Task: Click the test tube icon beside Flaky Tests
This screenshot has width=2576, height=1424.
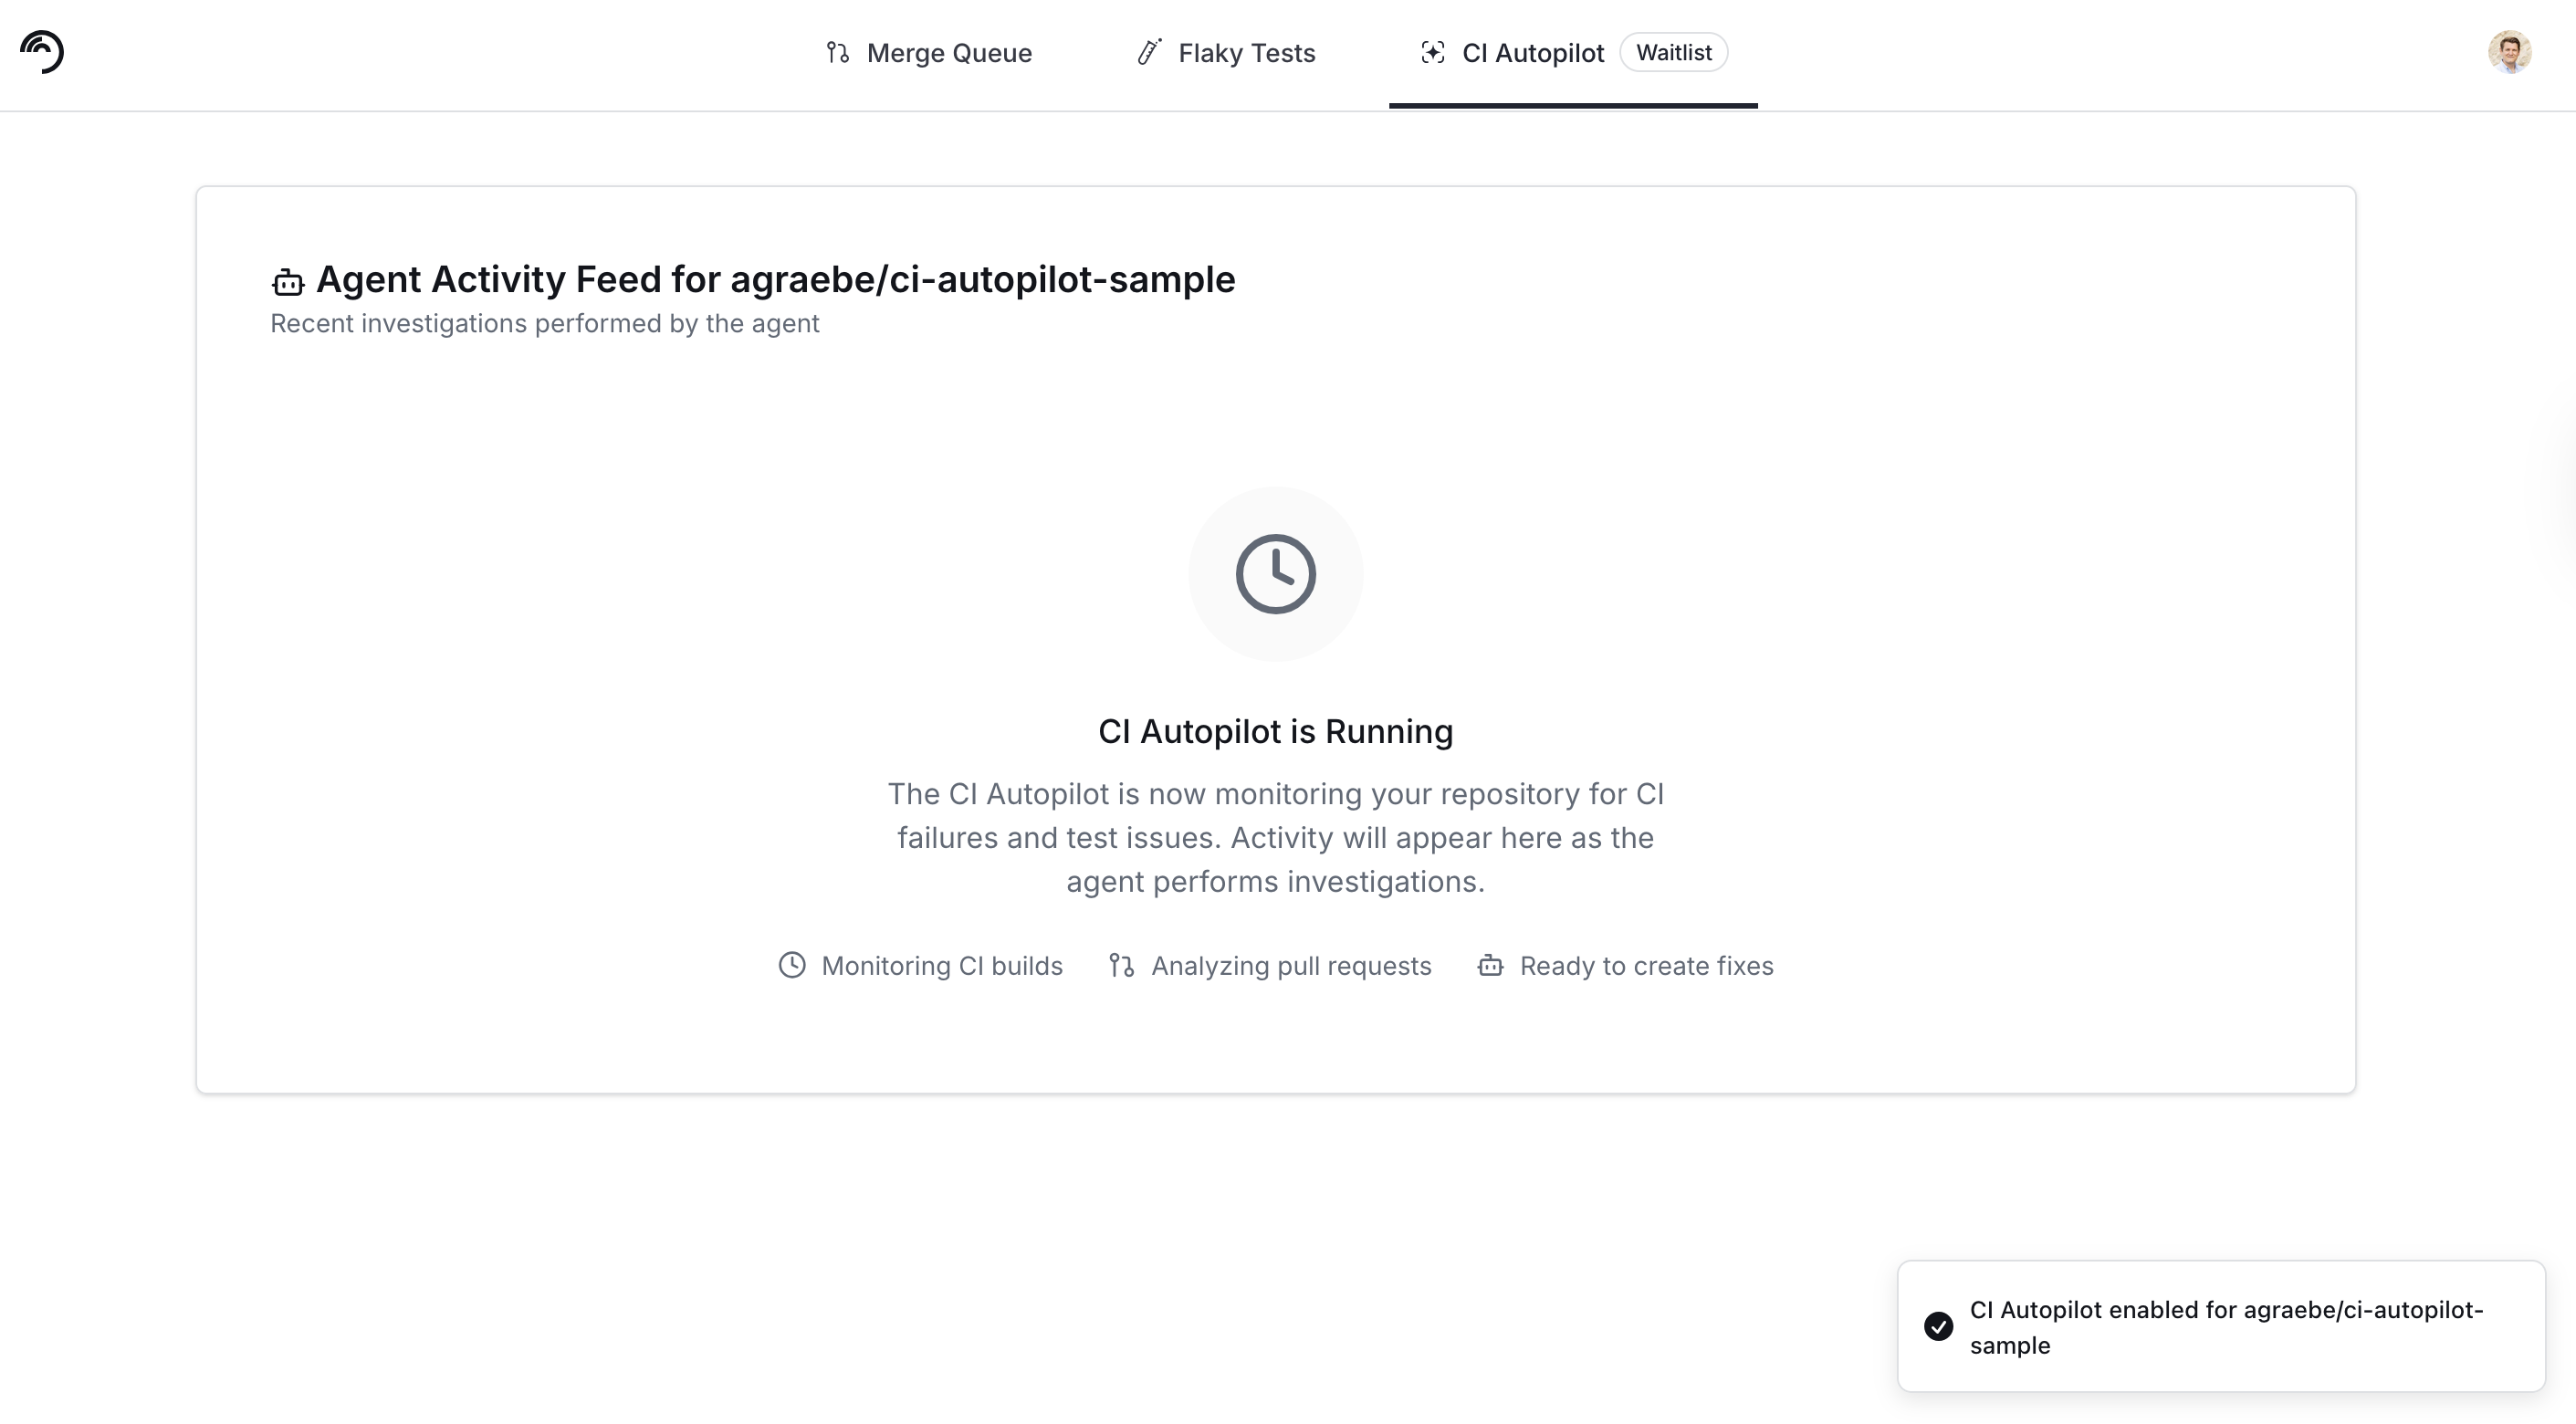Action: click(x=1150, y=52)
